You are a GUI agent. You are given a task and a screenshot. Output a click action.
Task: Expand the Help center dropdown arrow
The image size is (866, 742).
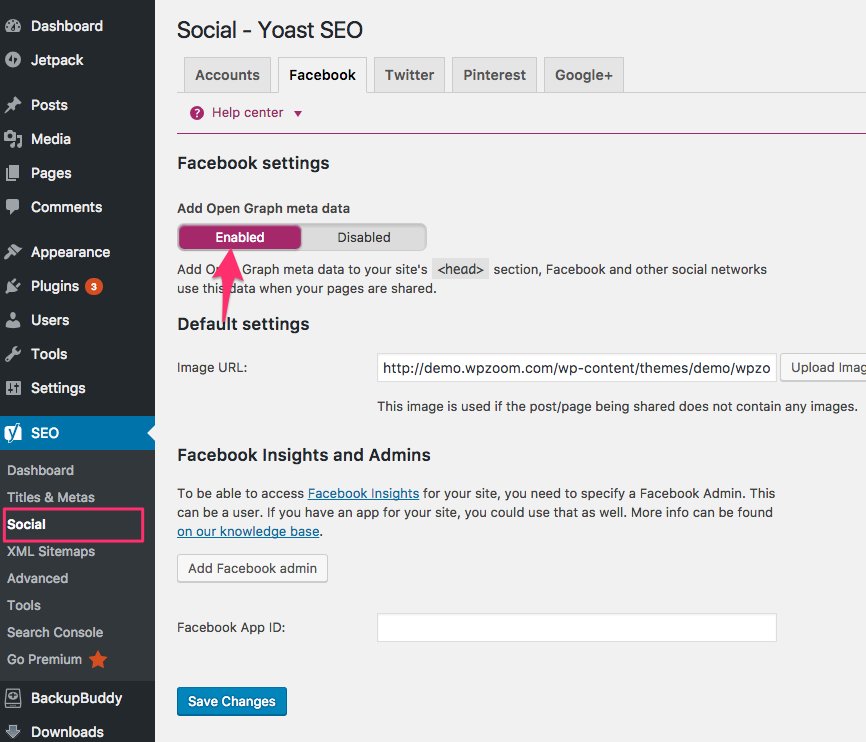click(x=298, y=114)
